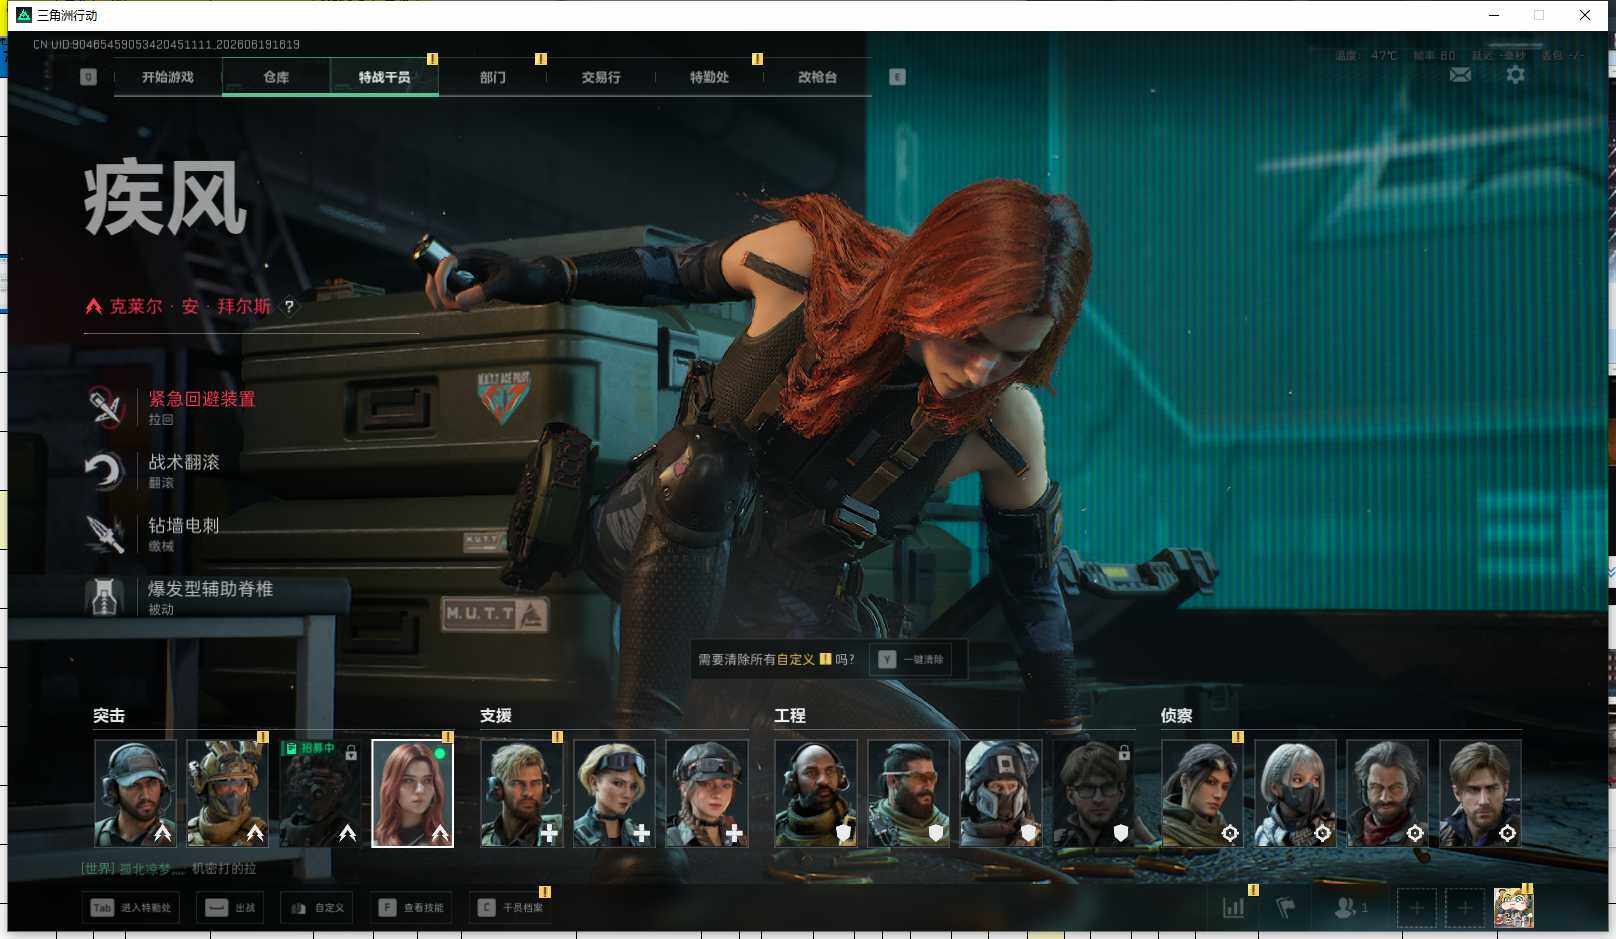This screenshot has height=939, width=1616.
Task: Select the white-haired masked recon operator
Action: click(1295, 794)
